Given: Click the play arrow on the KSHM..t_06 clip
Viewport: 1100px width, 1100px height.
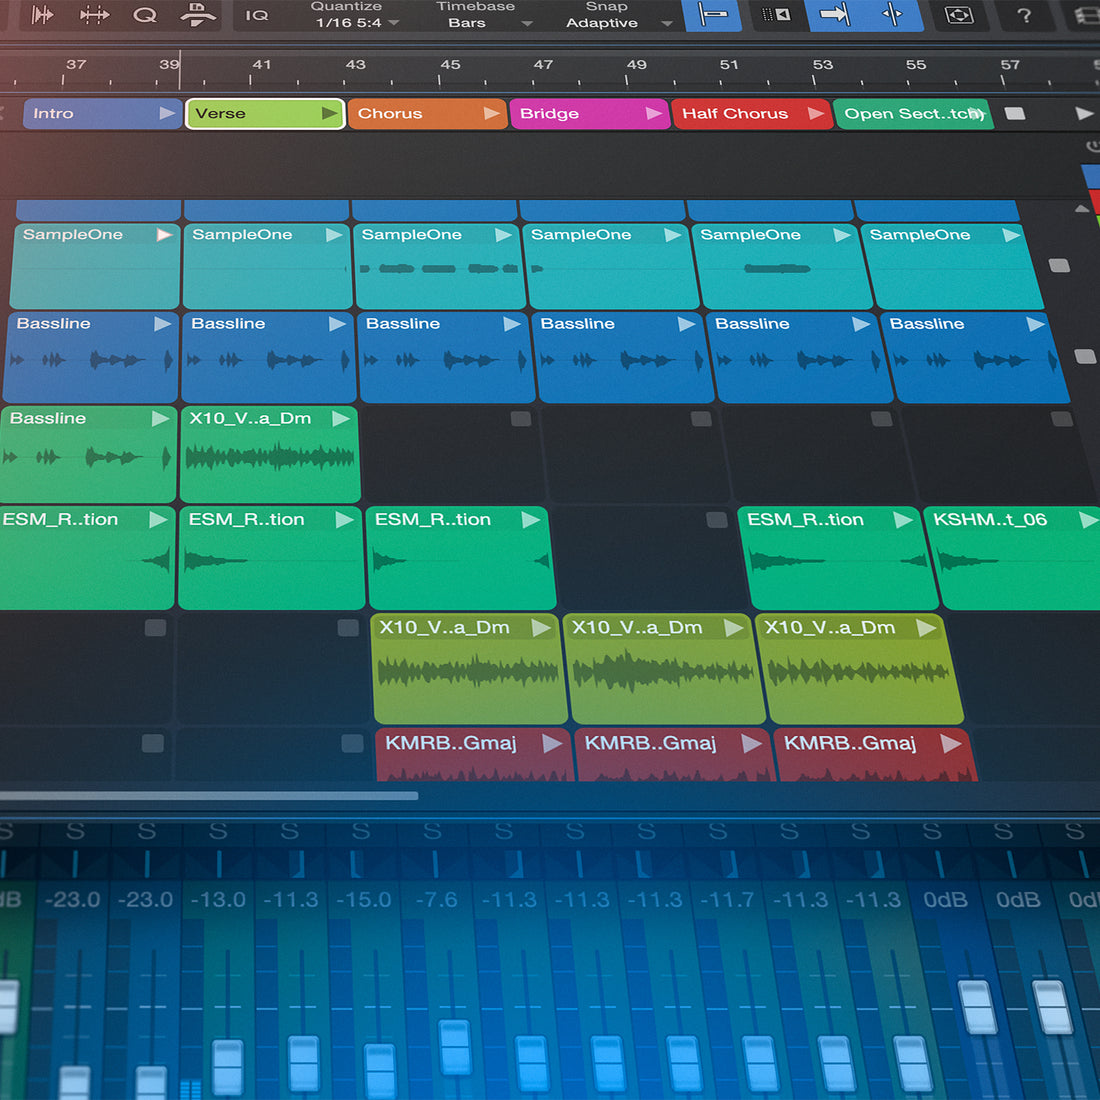Looking at the screenshot, I should 1088,520.
